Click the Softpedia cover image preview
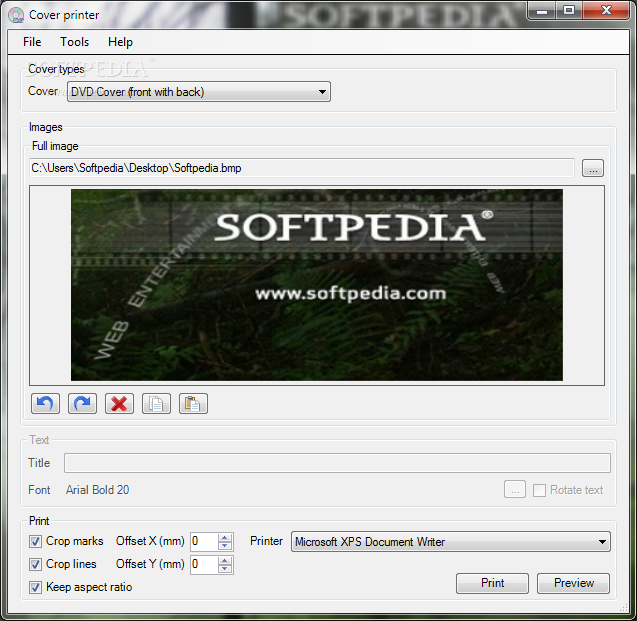 click(317, 285)
